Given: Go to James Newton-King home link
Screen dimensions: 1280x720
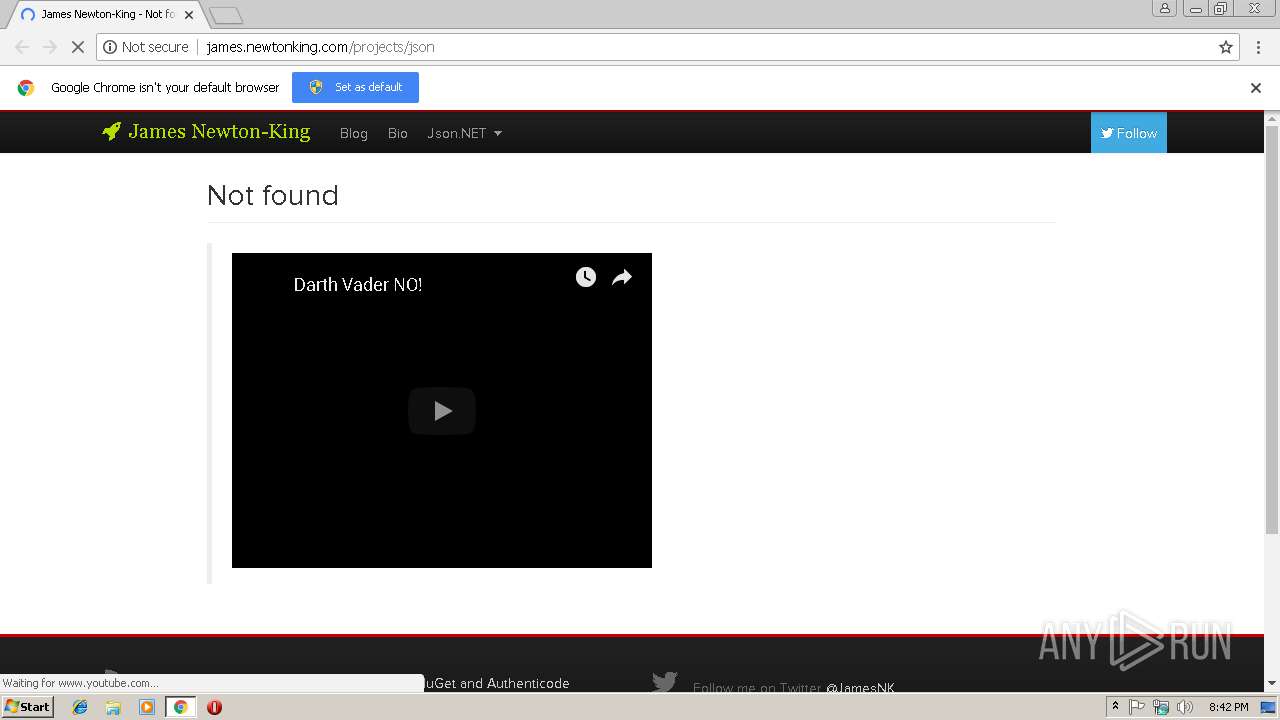Looking at the screenshot, I should (x=219, y=131).
